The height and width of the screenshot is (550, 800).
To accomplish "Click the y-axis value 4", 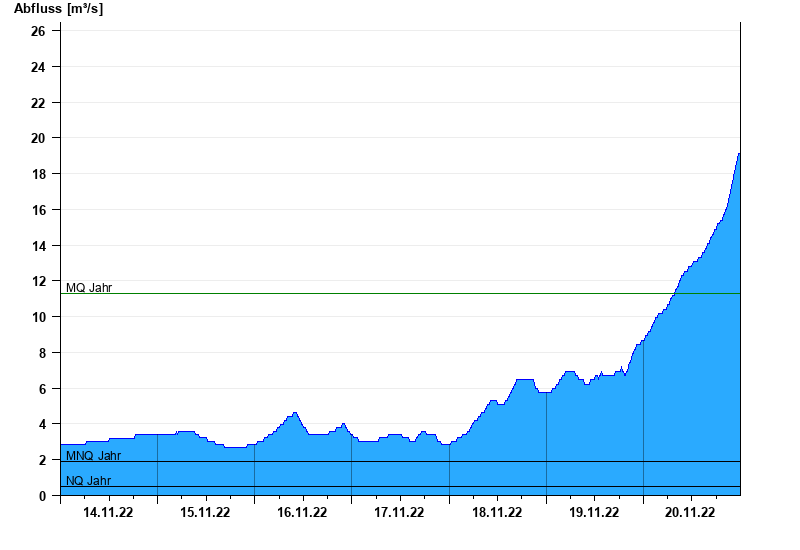I will click(42, 424).
